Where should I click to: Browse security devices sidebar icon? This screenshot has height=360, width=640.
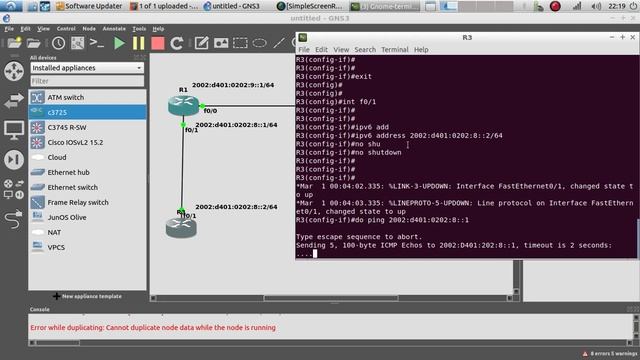click(x=14, y=160)
